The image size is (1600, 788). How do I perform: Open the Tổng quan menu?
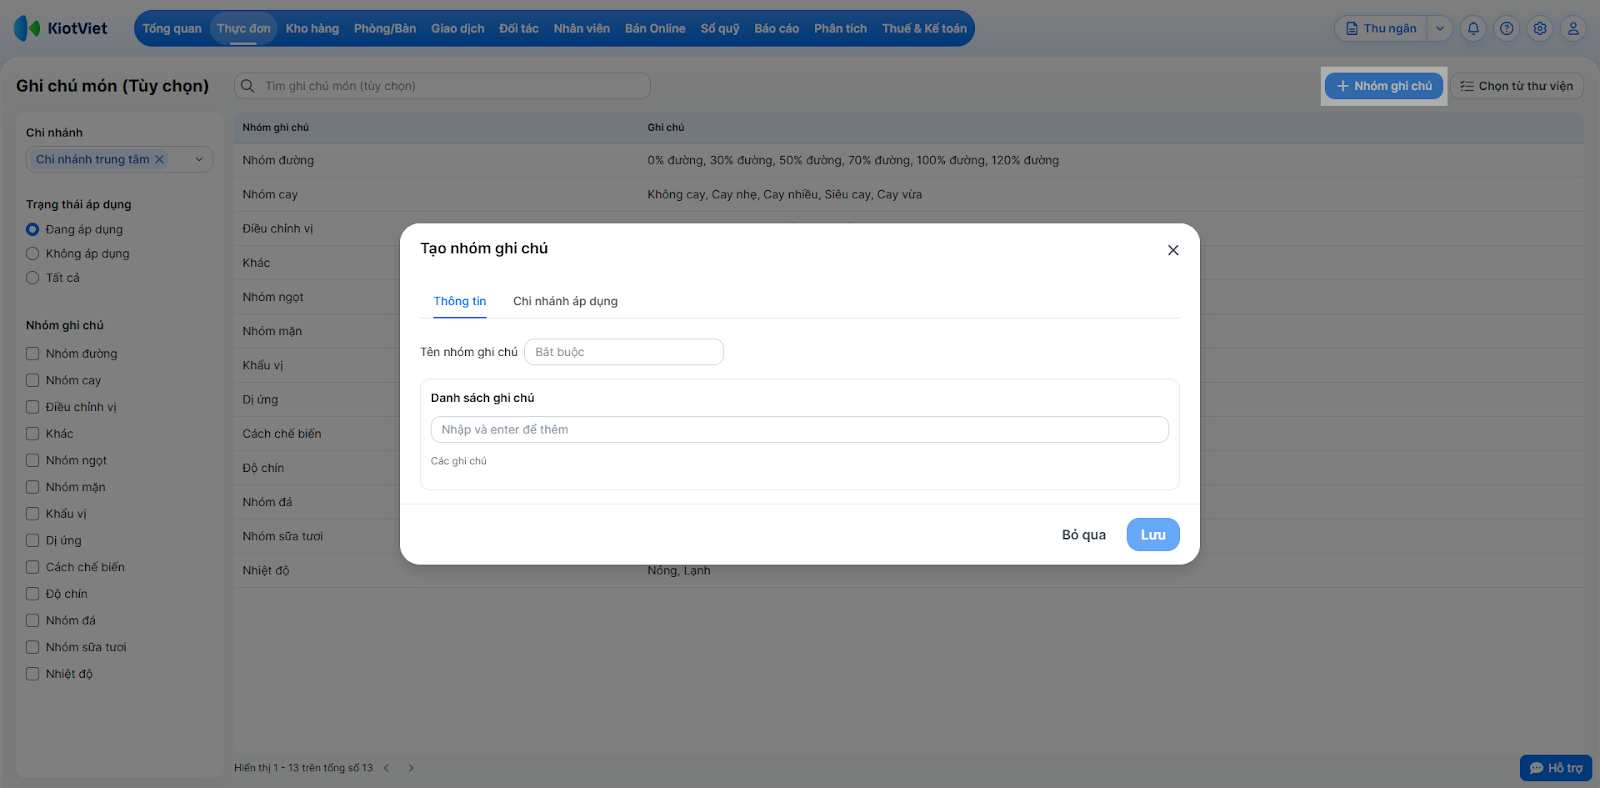[172, 28]
